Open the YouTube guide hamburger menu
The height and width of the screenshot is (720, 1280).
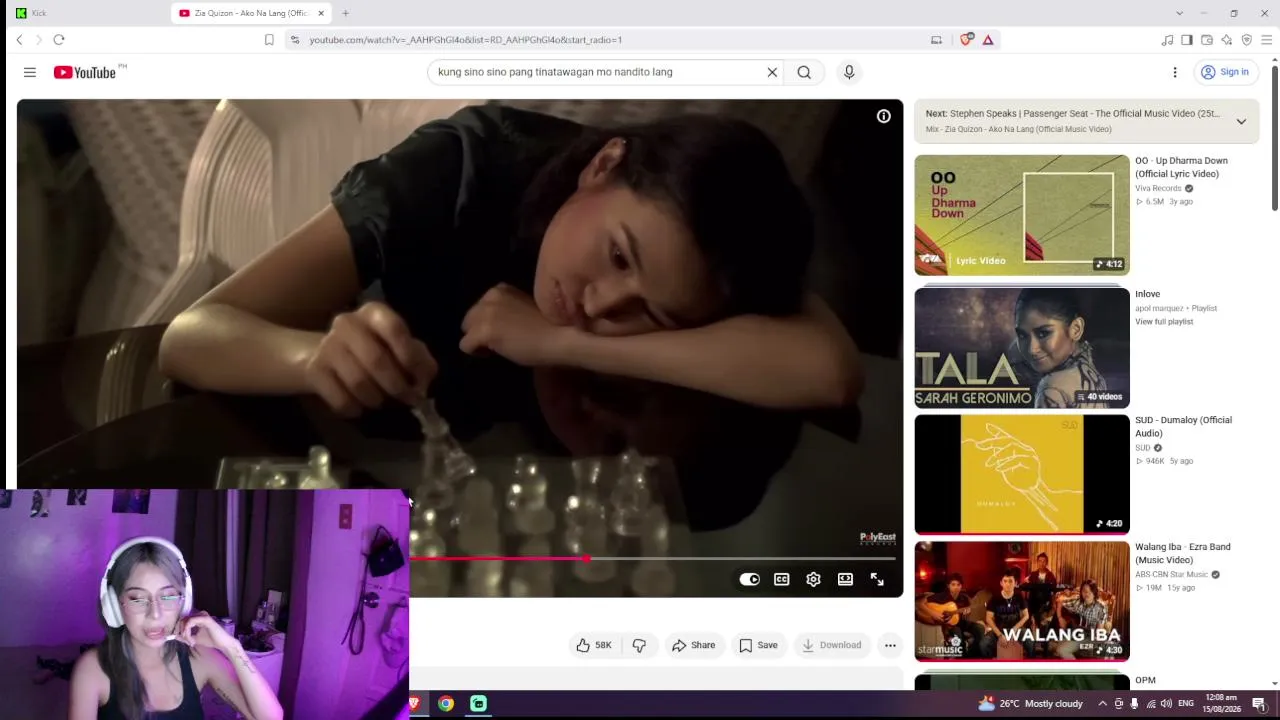point(30,72)
